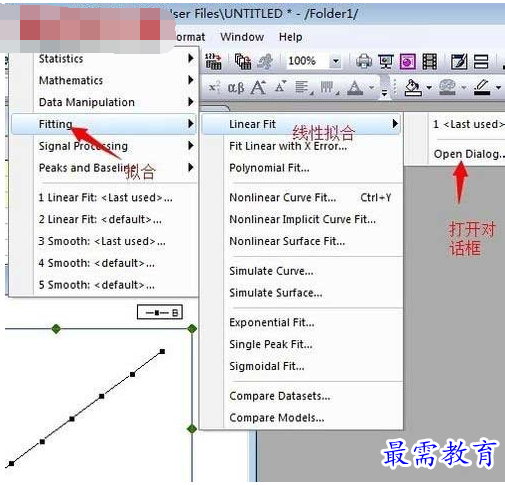Click the Import Multiple ASCII toolbar icon

[213, 61]
